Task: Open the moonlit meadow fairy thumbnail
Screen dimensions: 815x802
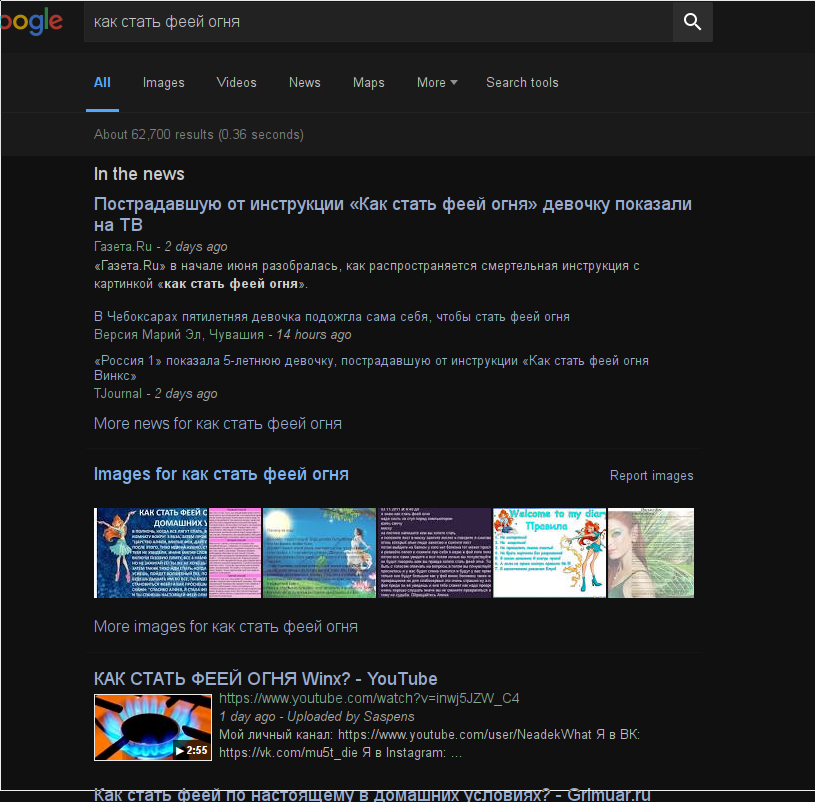Action: pos(319,553)
